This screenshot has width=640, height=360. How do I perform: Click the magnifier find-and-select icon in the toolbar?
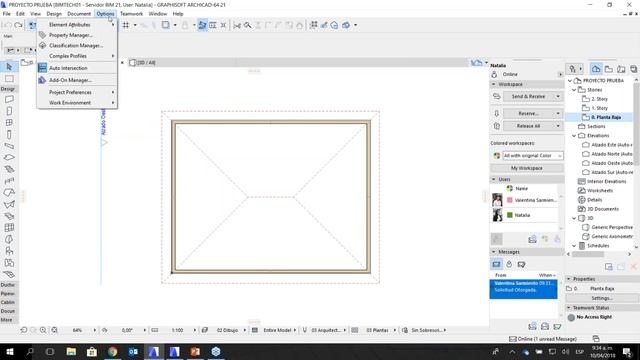point(247,25)
